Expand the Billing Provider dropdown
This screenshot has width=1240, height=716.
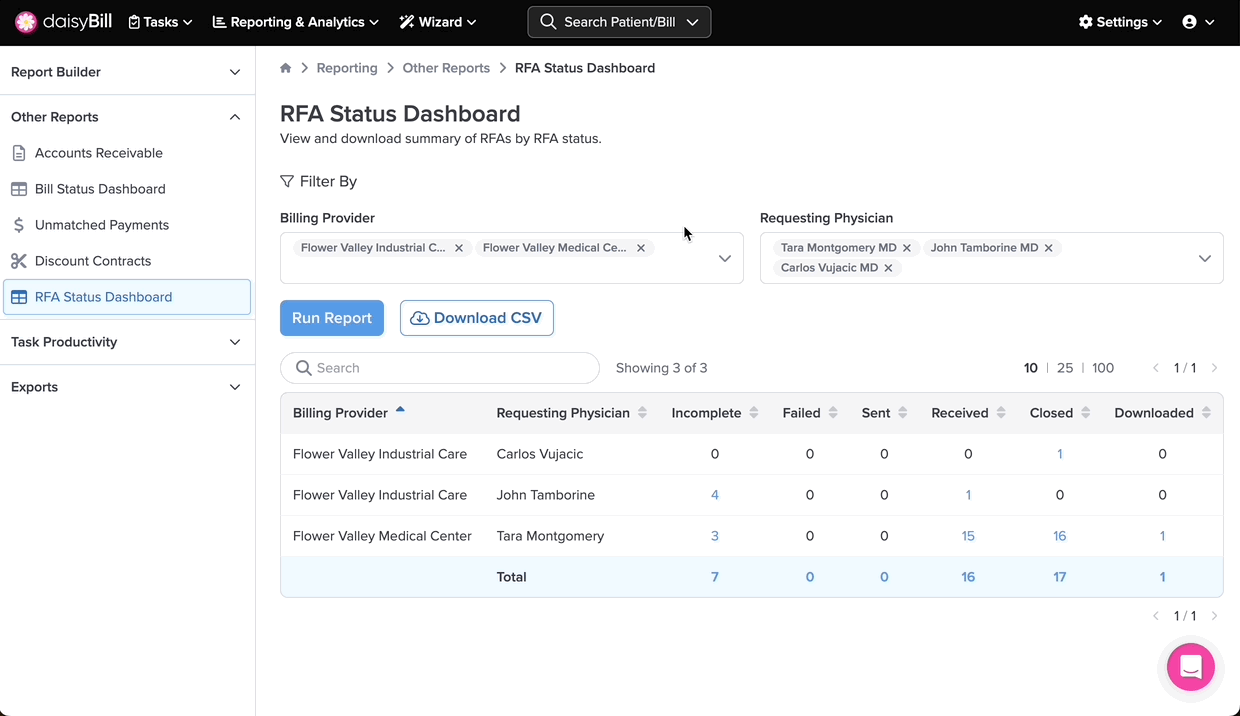pyautogui.click(x=724, y=258)
